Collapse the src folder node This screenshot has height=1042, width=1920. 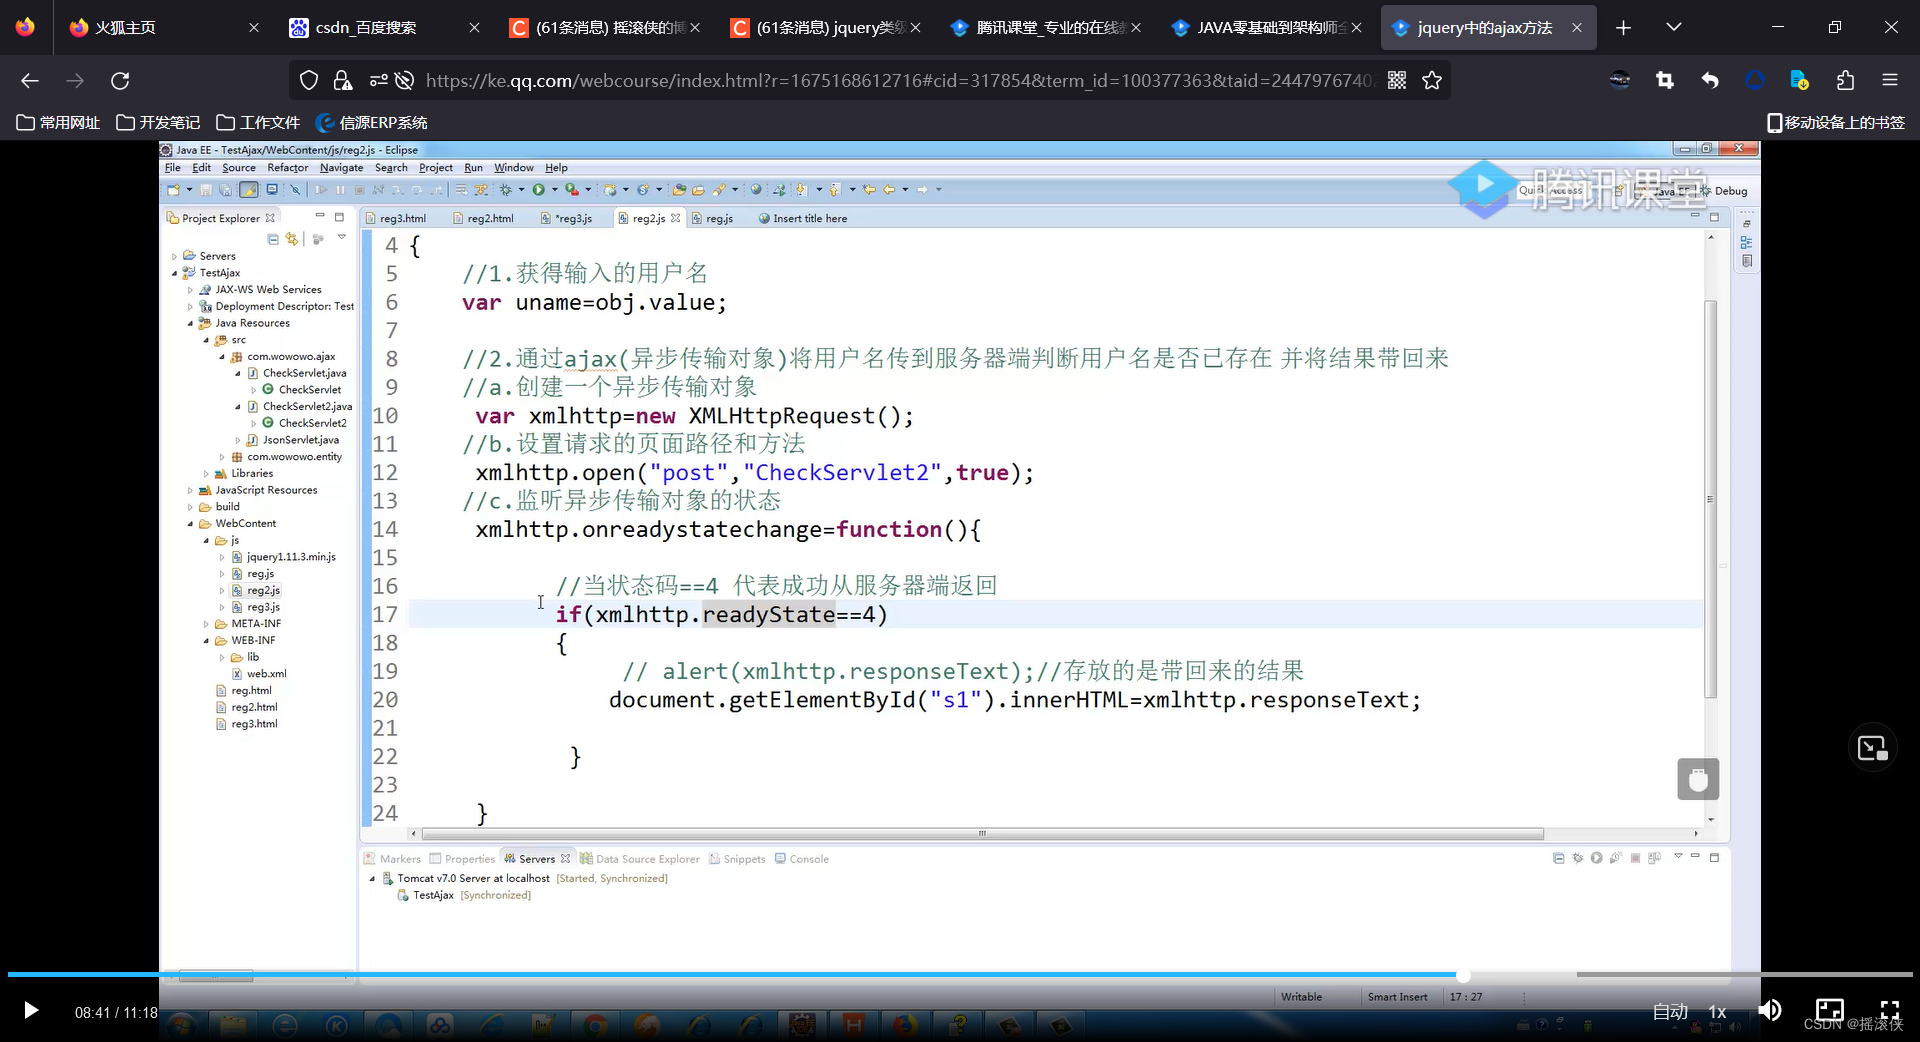(206, 340)
